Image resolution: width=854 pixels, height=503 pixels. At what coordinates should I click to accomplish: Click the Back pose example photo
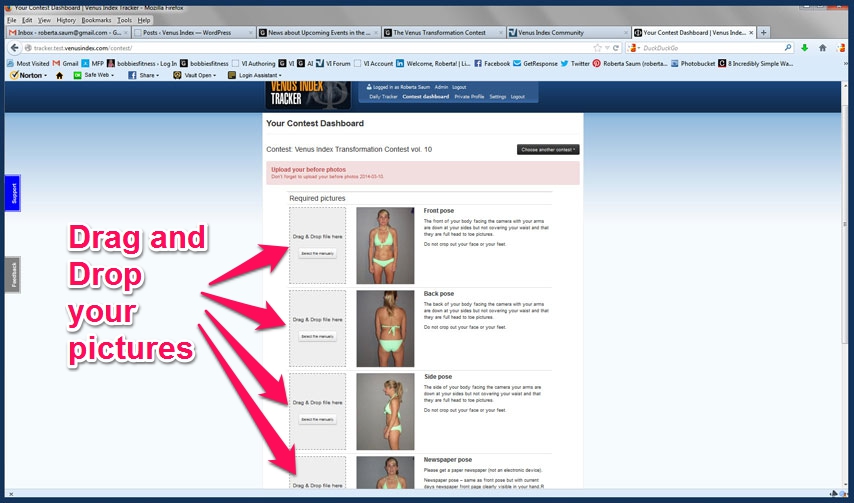coord(385,328)
